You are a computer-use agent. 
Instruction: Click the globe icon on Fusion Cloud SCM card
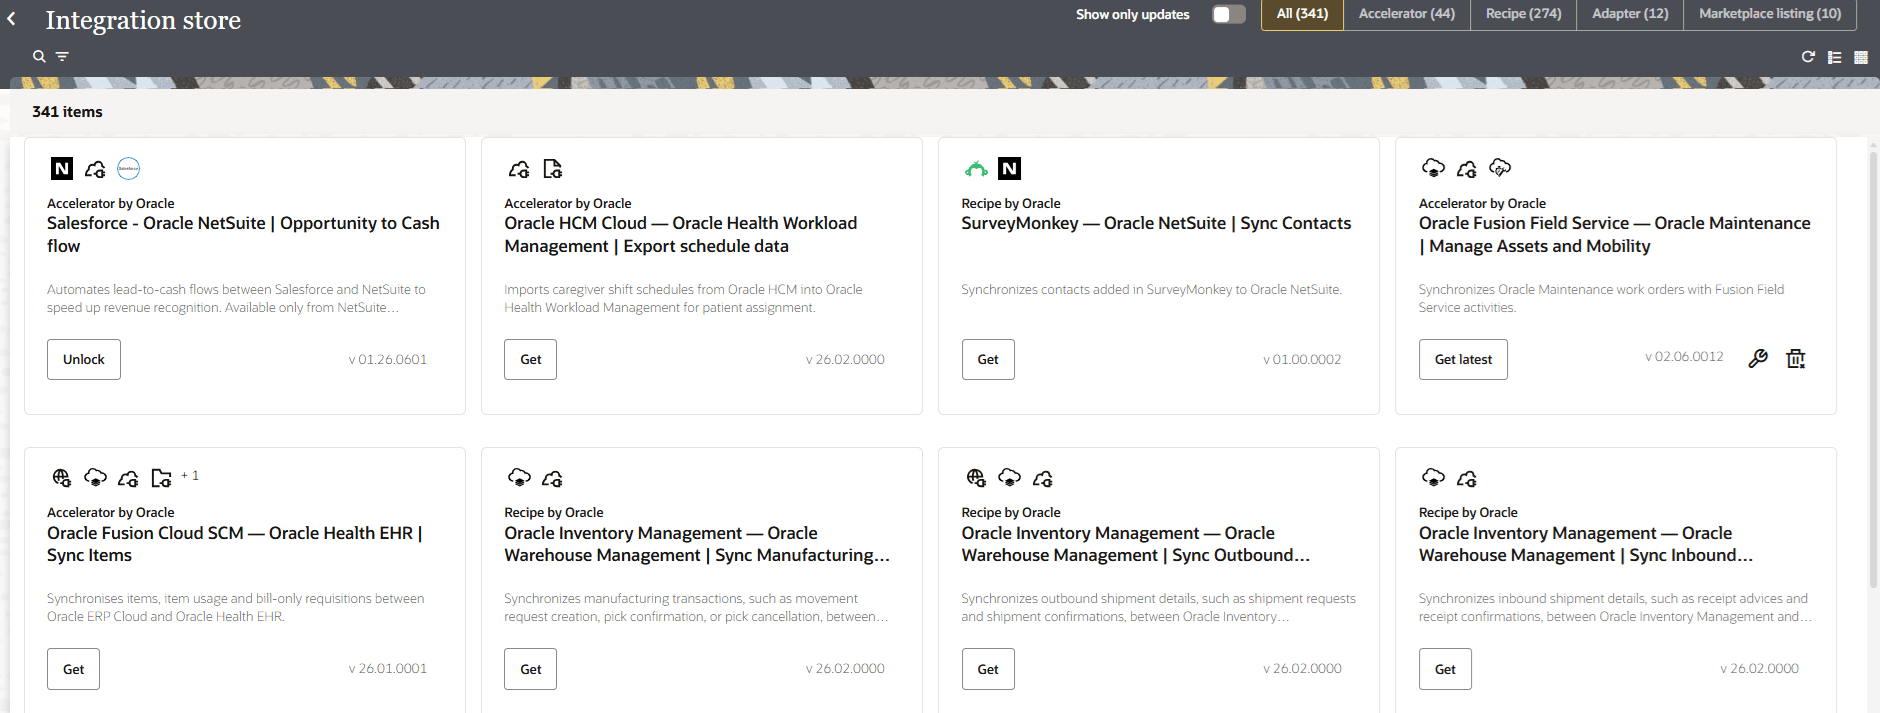point(62,478)
